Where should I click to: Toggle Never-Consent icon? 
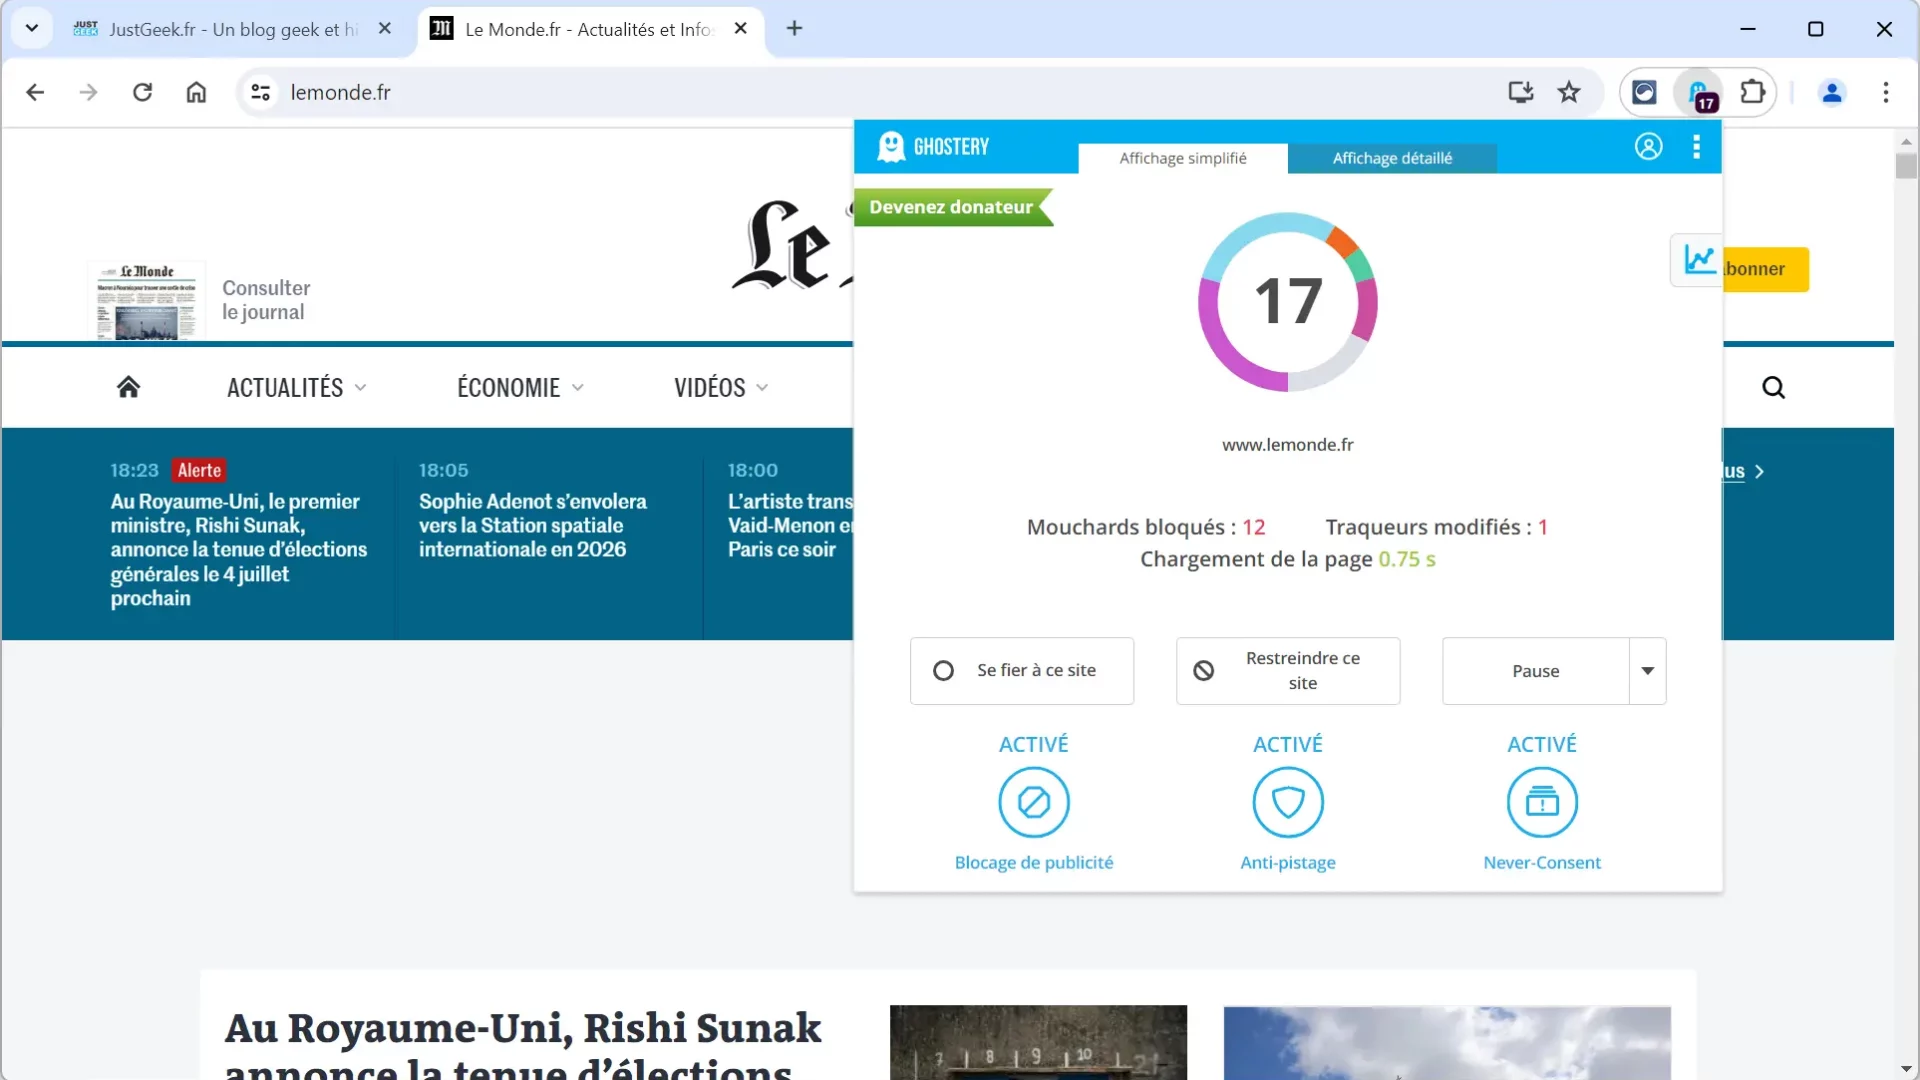[1542, 802]
